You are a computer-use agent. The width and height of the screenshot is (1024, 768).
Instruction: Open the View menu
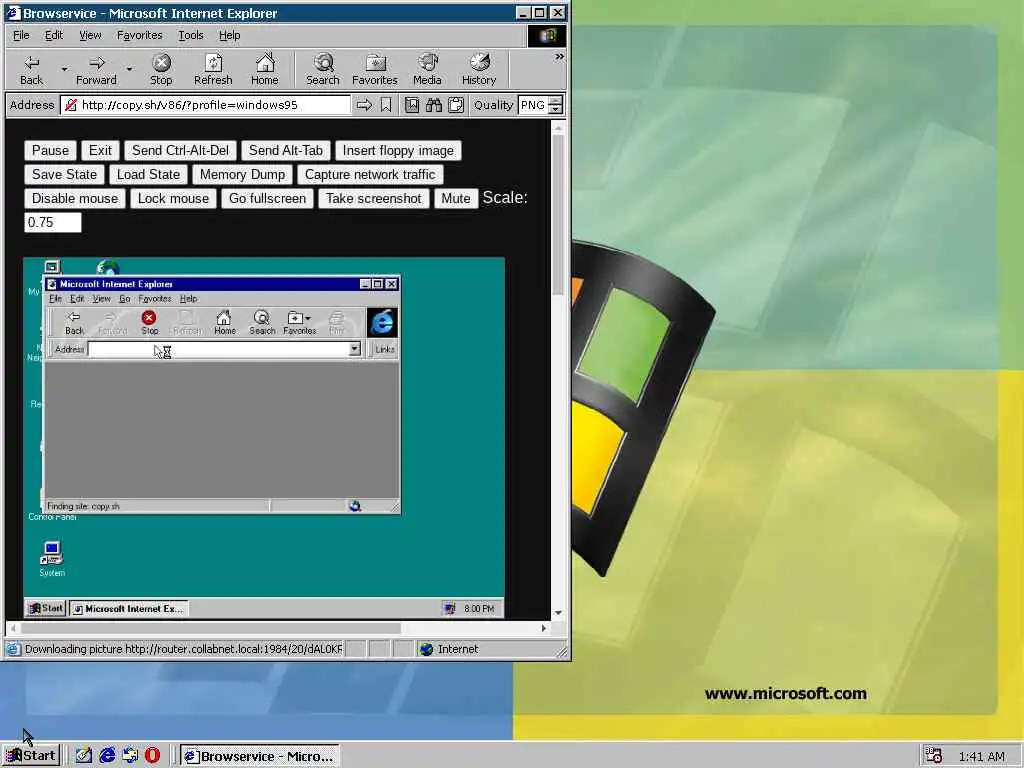point(90,35)
